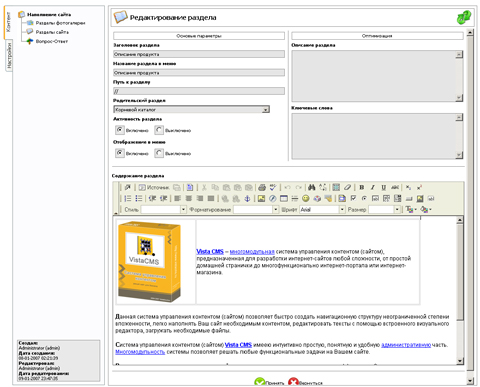Image resolution: width=480 pixels, height=387 pixels.
Task: Set menu display to Выключено
Action: (159, 153)
